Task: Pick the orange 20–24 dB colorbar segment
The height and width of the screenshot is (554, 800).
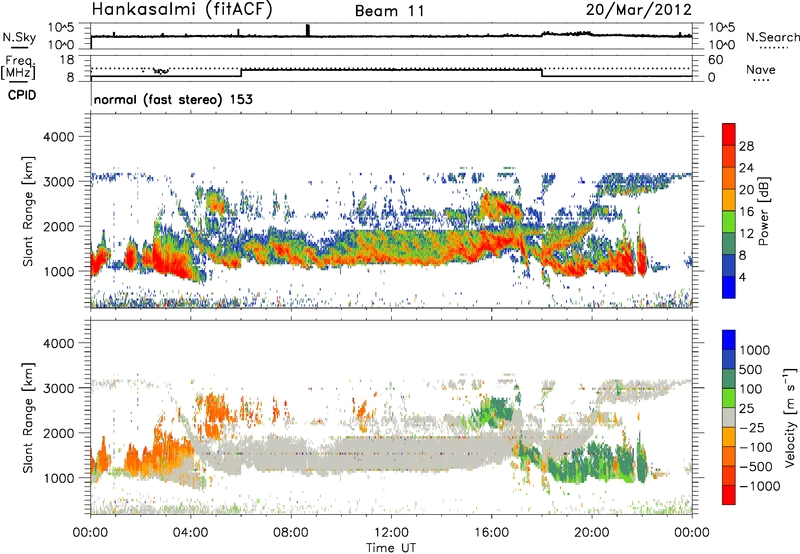Action: 729,179
